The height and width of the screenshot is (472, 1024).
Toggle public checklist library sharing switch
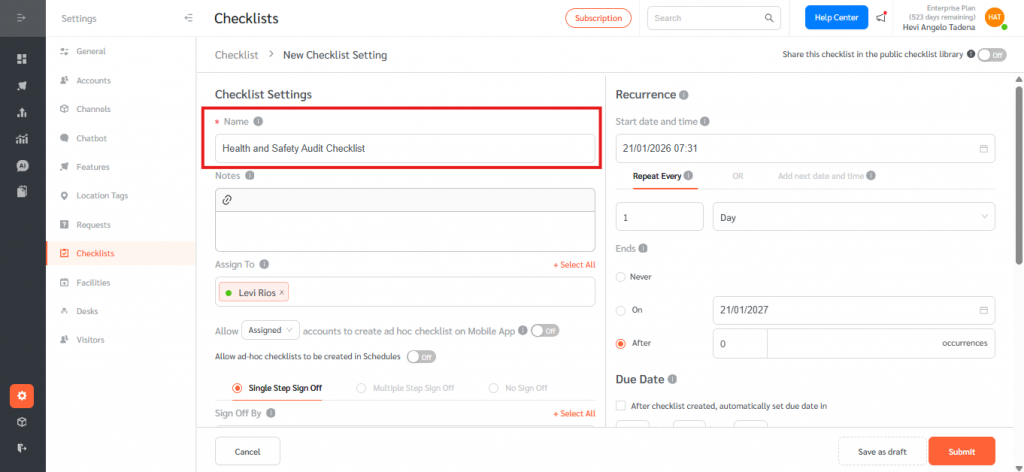[991, 55]
